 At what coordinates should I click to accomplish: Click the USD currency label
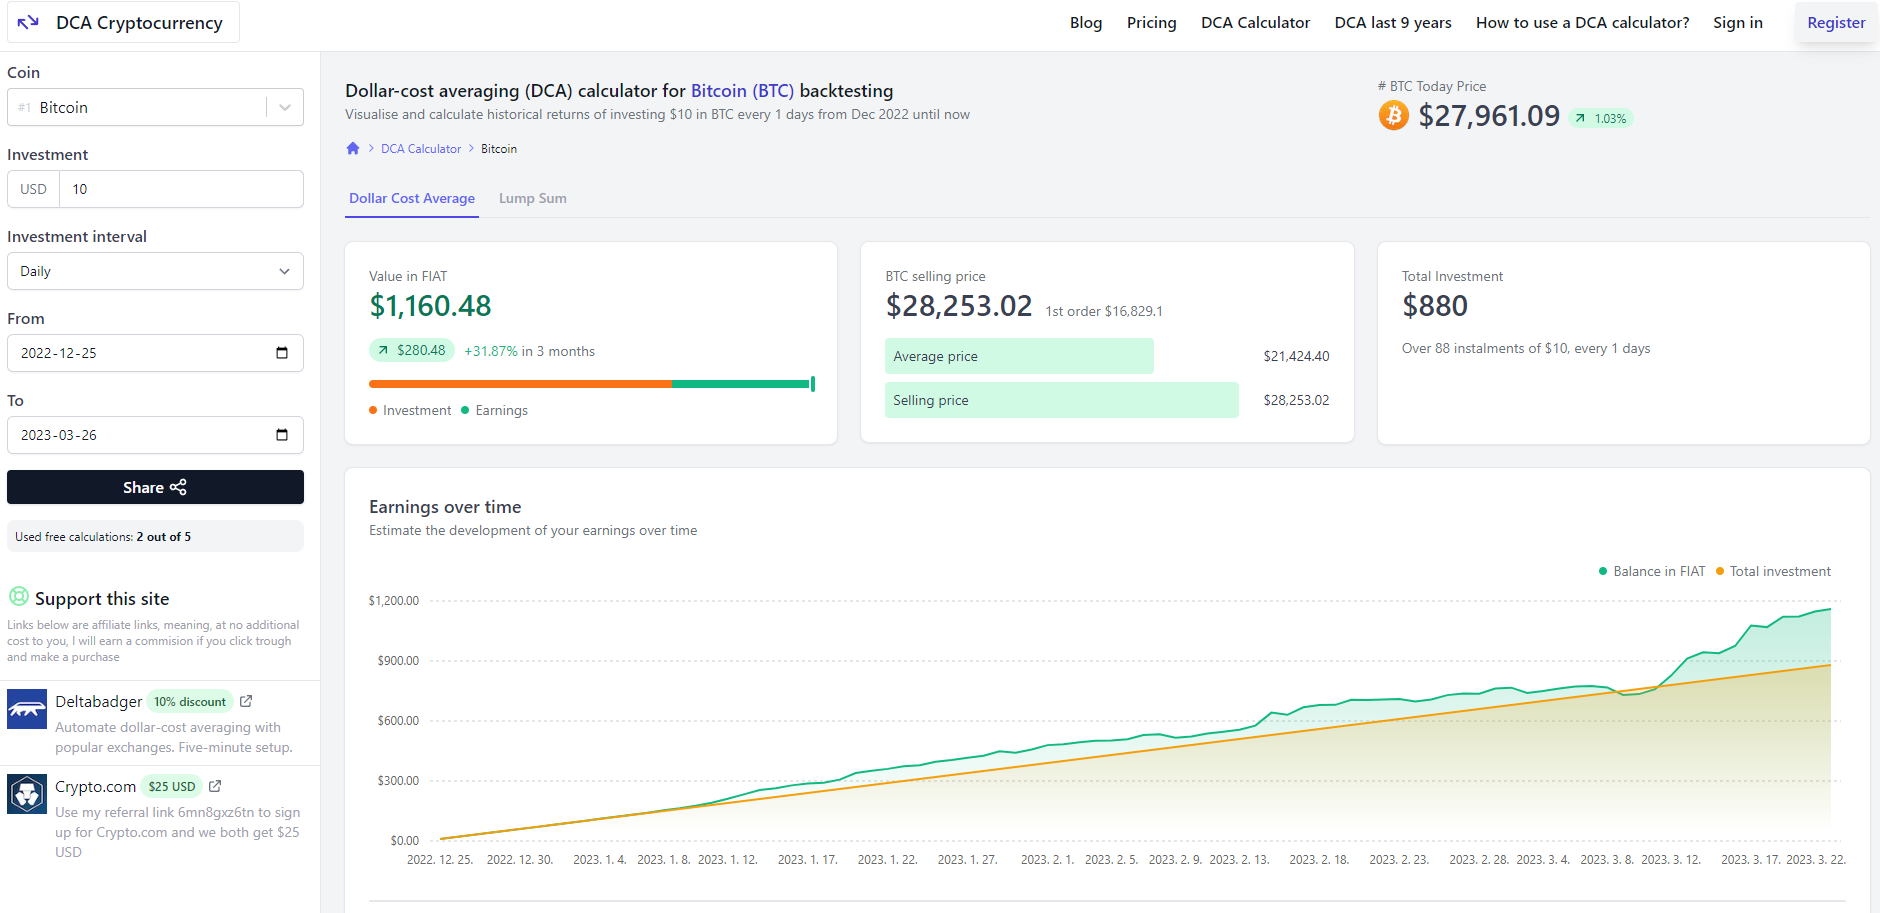pos(33,189)
